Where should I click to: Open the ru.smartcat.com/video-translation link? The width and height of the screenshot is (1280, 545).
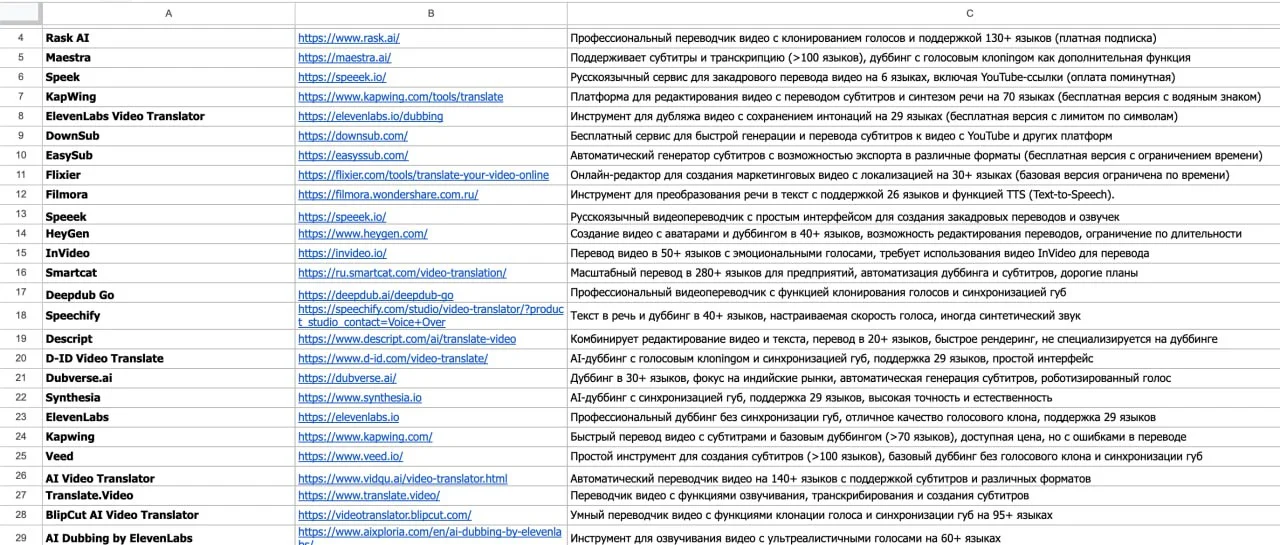coord(402,272)
